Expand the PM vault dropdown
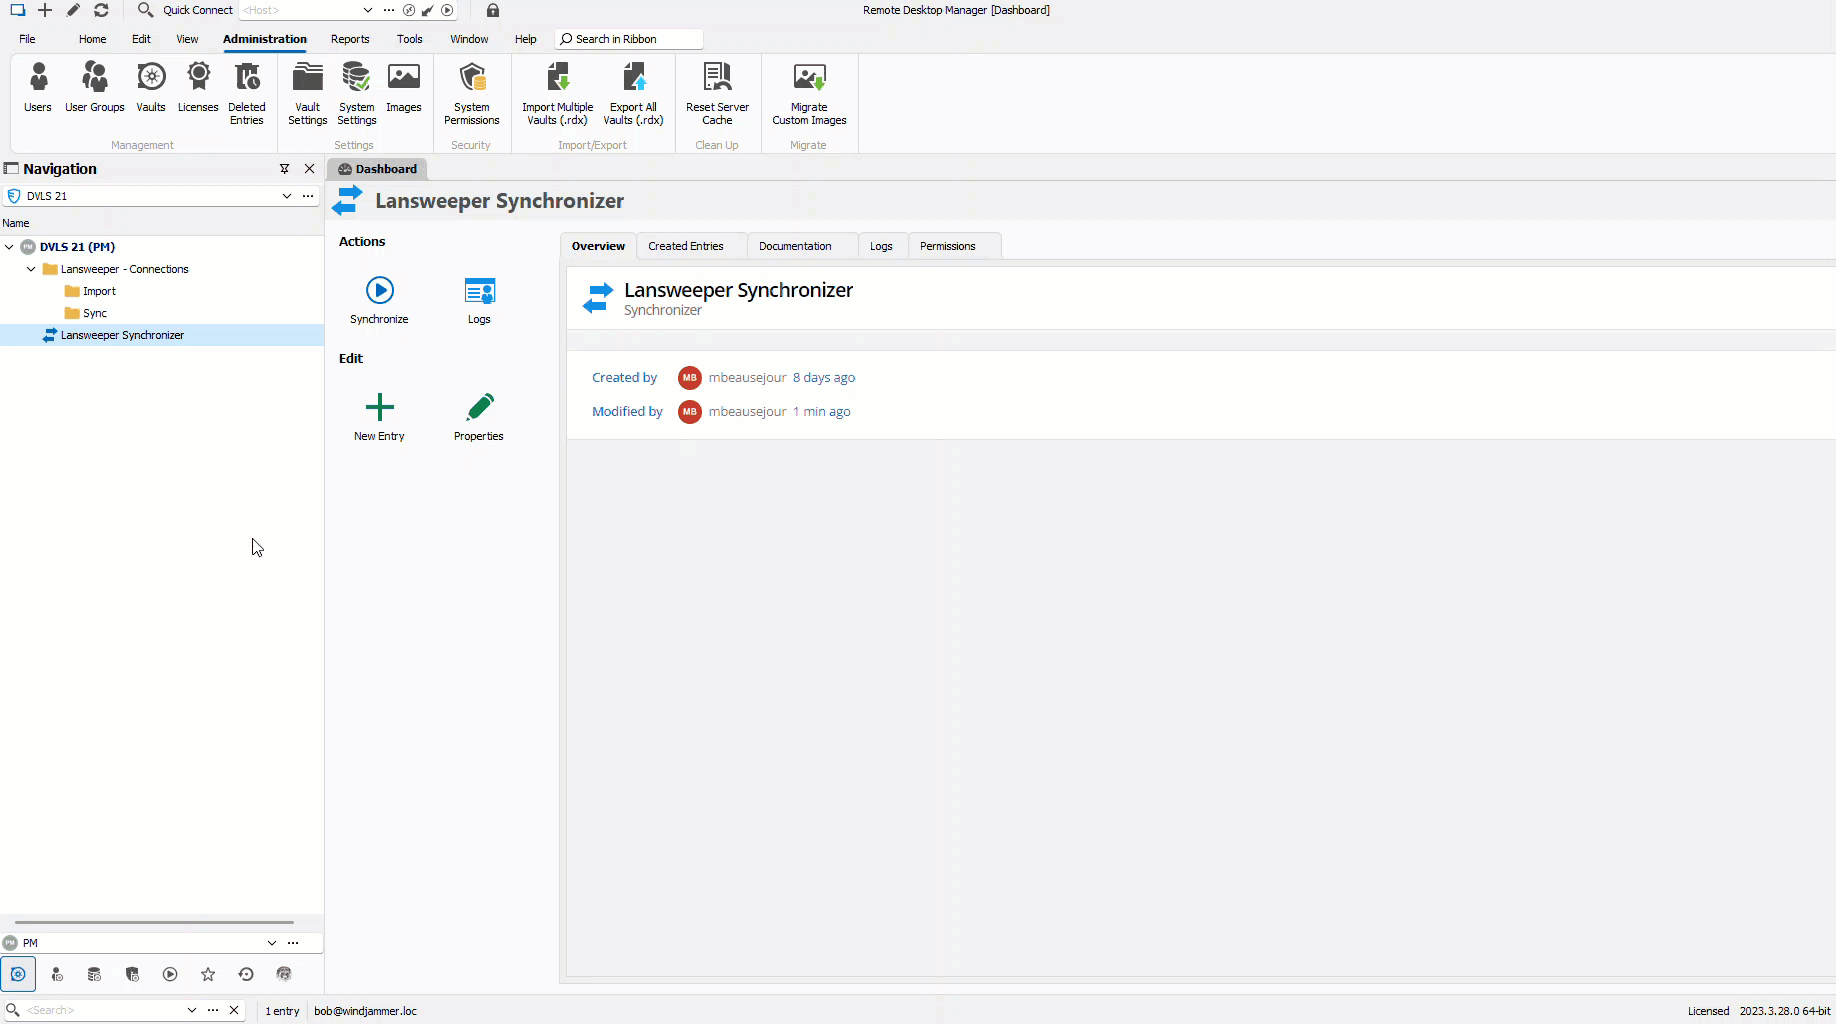The height and width of the screenshot is (1024, 1836). point(271,943)
